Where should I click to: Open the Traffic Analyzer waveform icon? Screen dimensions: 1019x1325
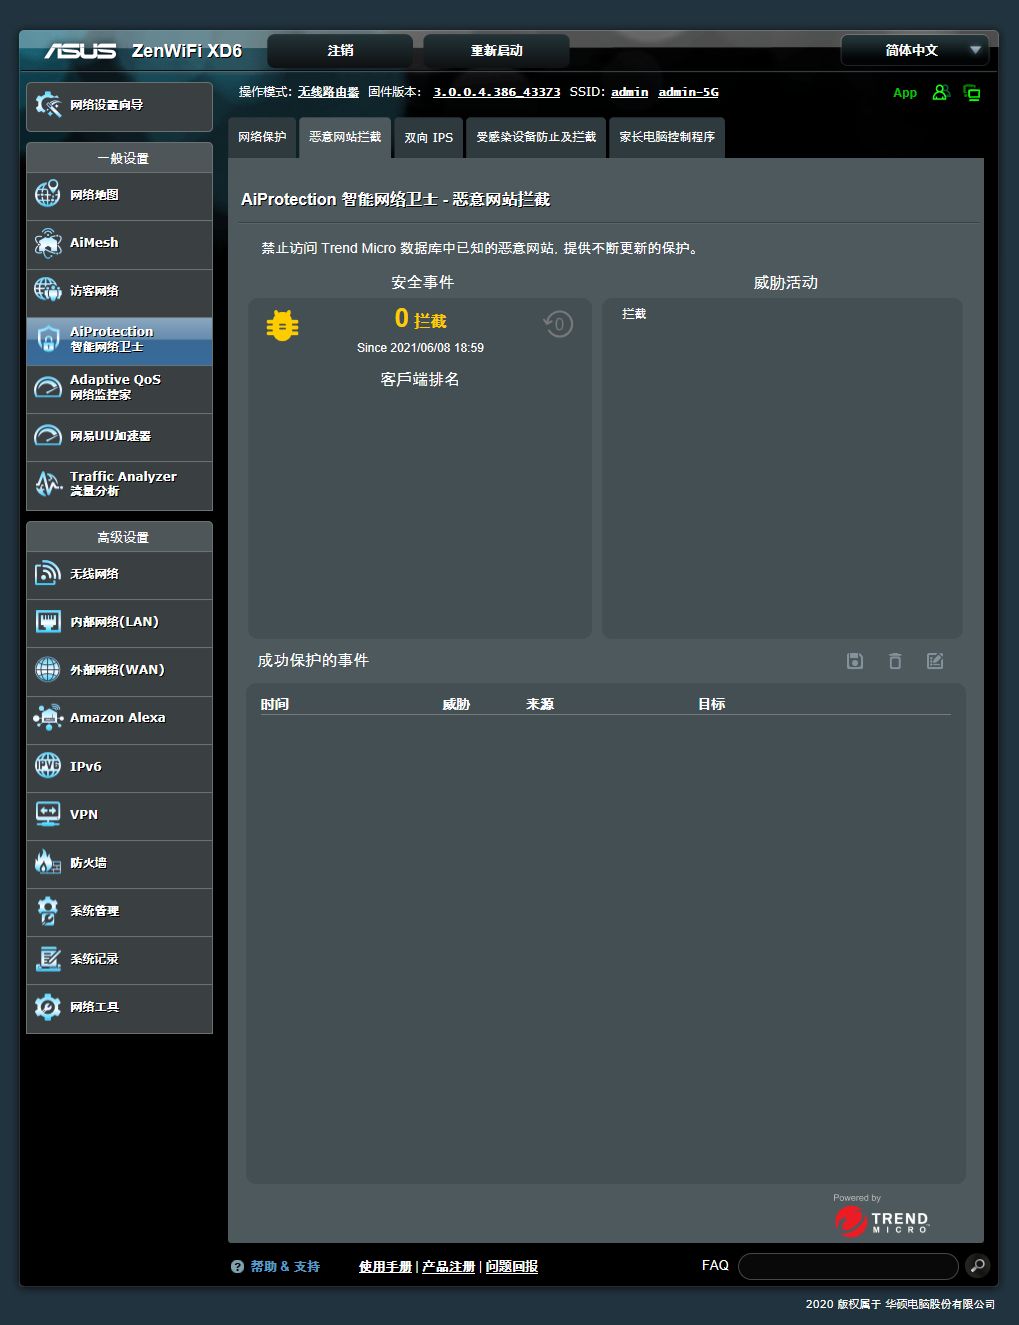point(48,484)
